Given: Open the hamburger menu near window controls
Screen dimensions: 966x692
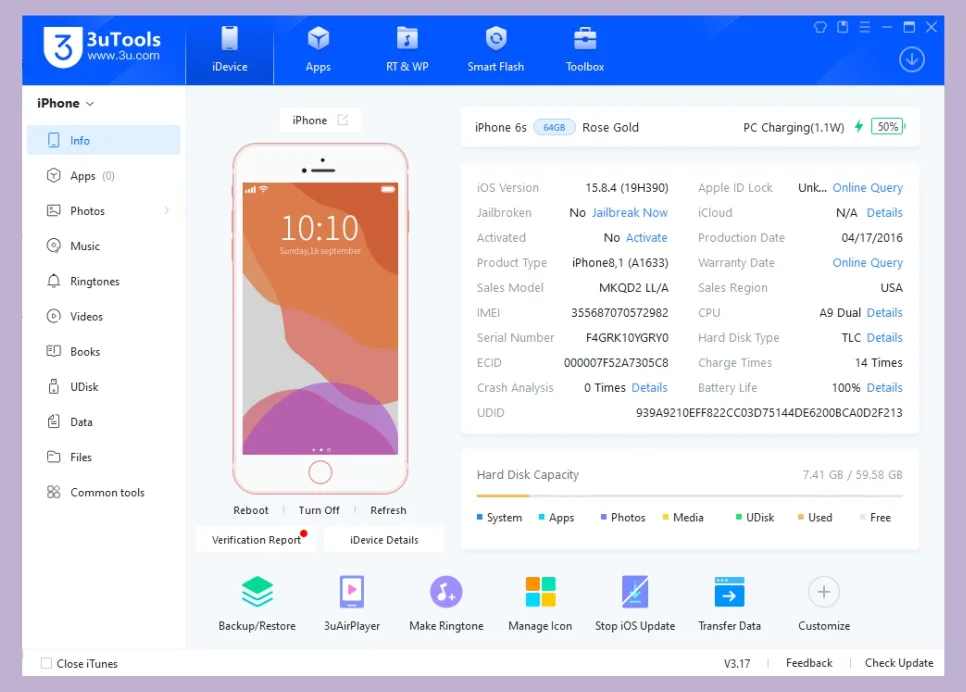Looking at the screenshot, I should (x=865, y=28).
